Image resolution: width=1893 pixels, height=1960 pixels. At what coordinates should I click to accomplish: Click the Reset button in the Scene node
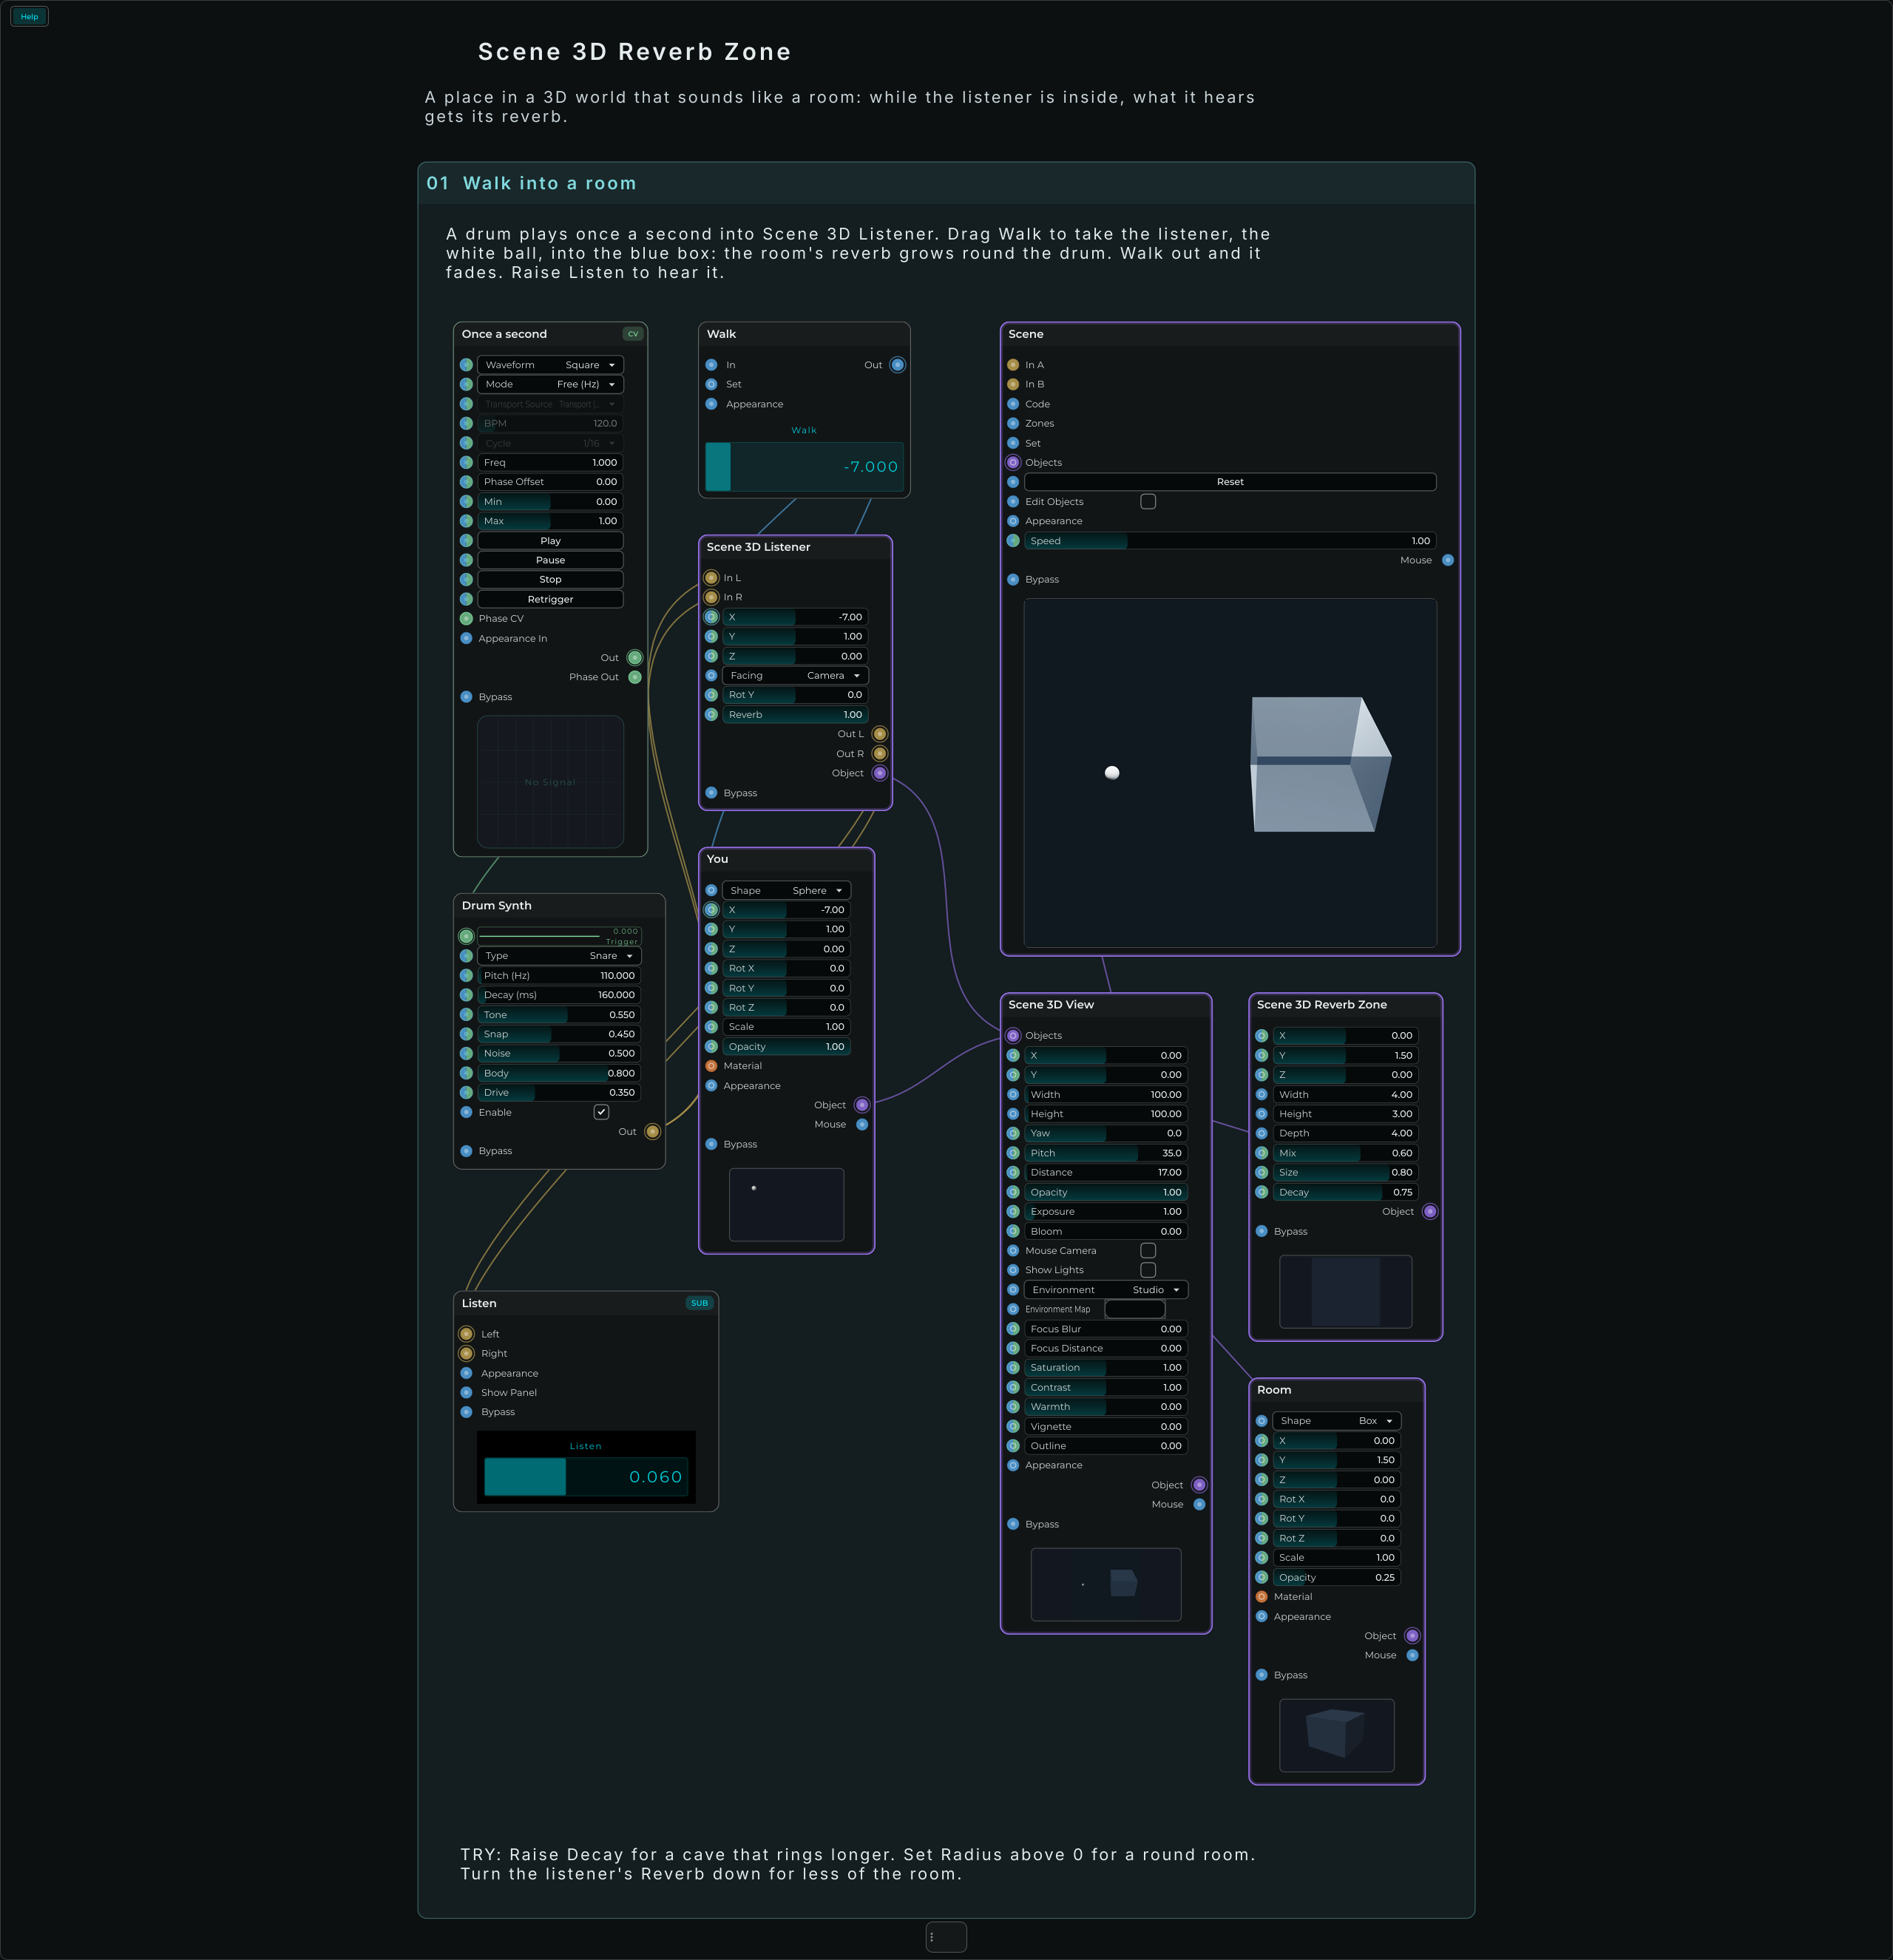[x=1230, y=482]
